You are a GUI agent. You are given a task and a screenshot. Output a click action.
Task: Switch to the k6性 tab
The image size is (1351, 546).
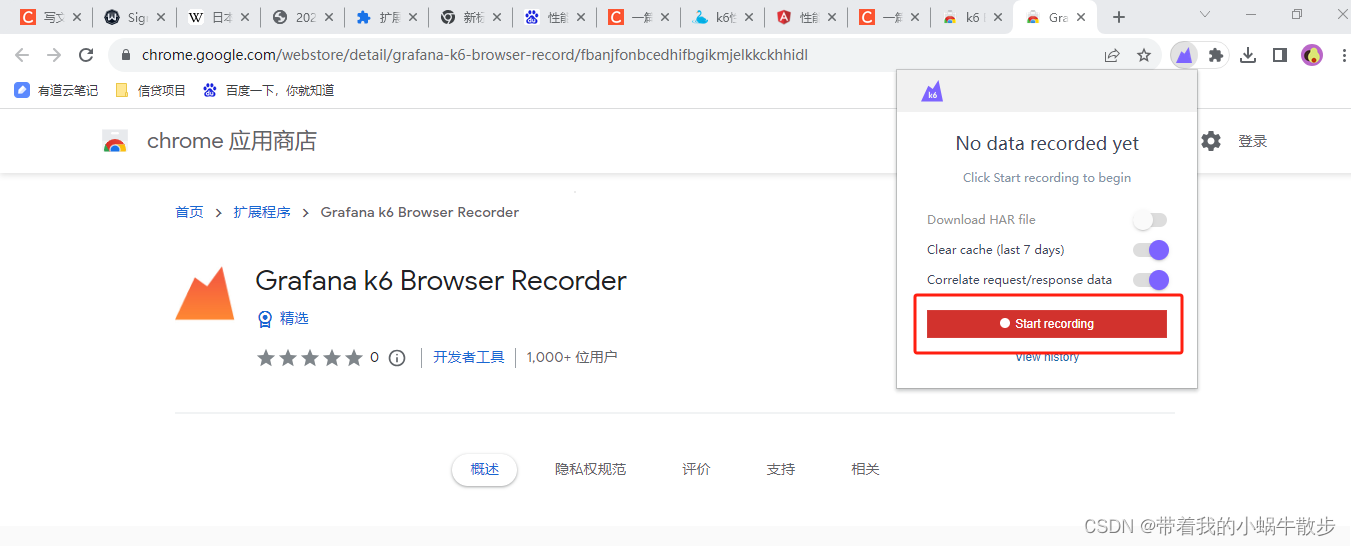click(722, 17)
